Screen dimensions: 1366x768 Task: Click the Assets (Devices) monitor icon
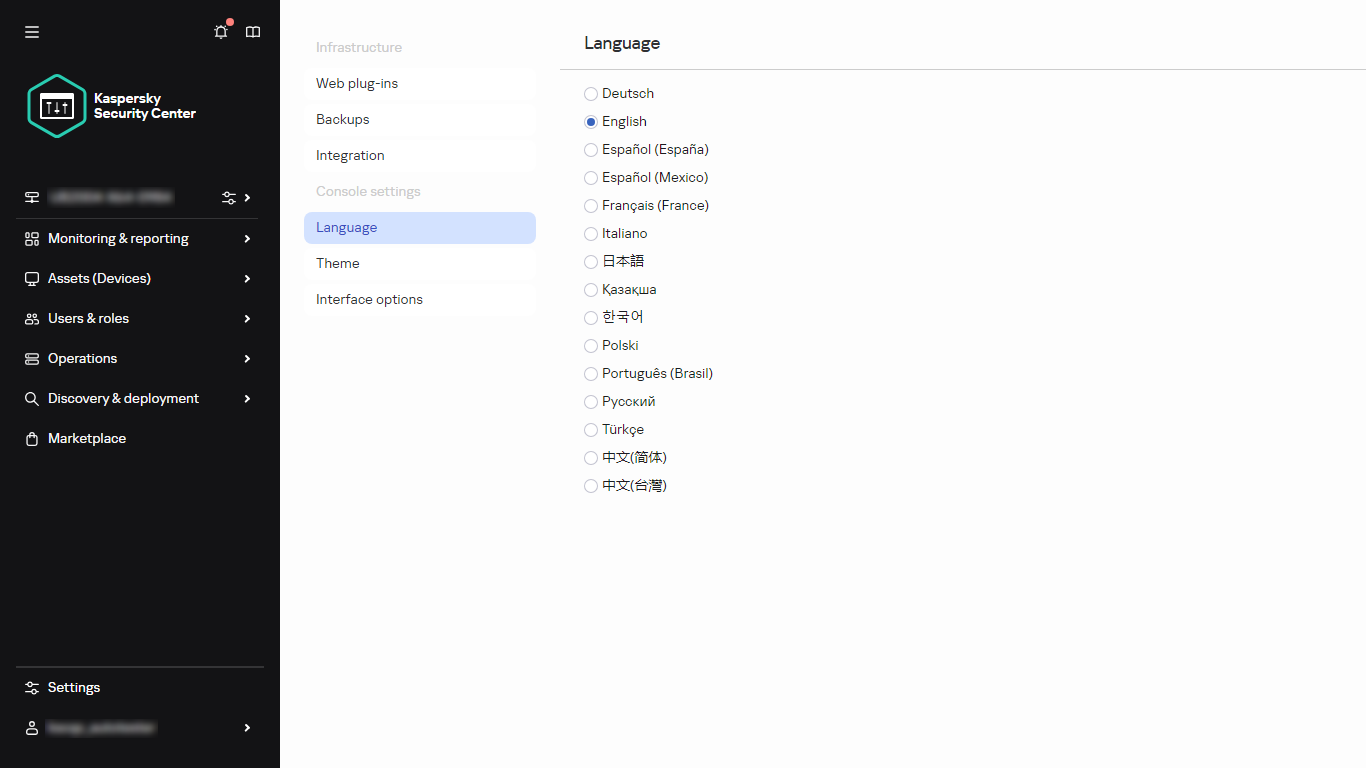pyautogui.click(x=31, y=278)
